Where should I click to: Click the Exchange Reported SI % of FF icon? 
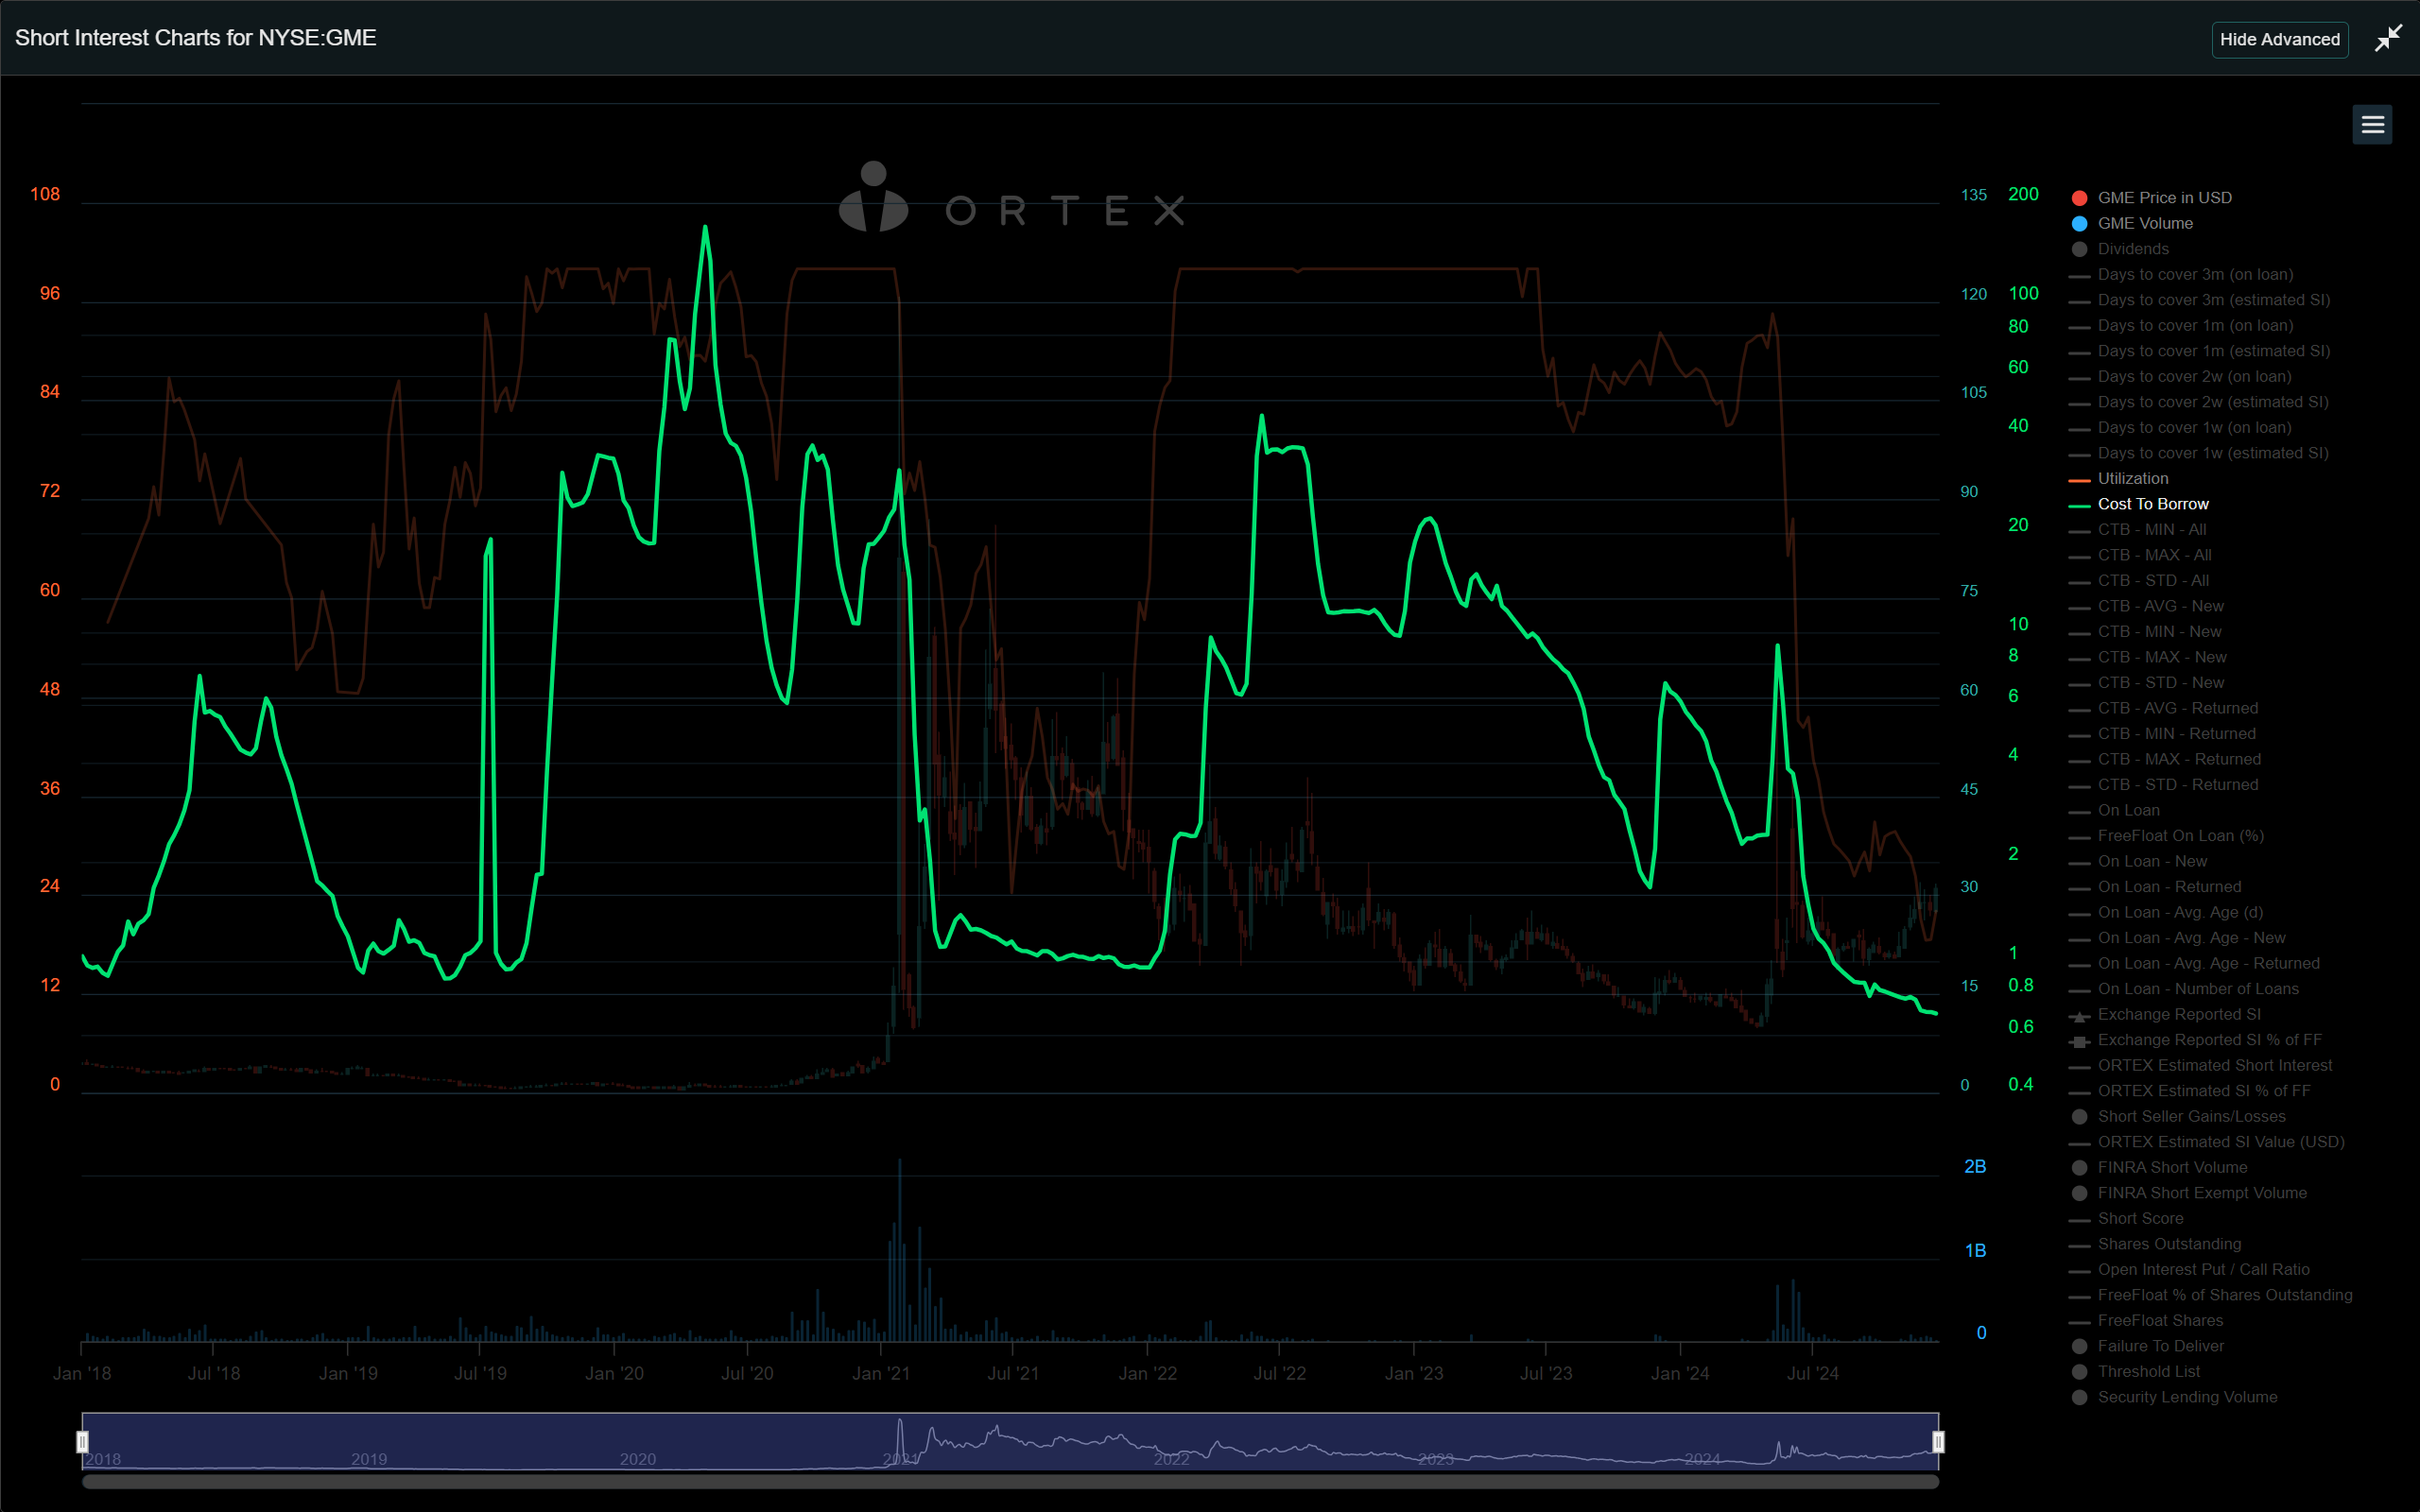click(2080, 1040)
